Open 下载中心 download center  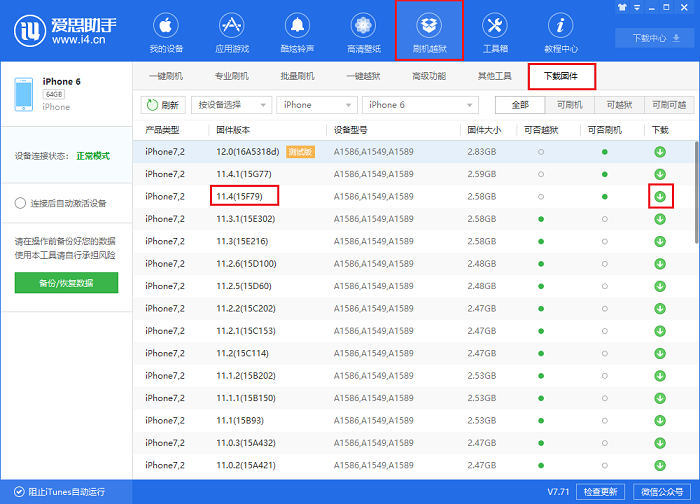point(656,38)
